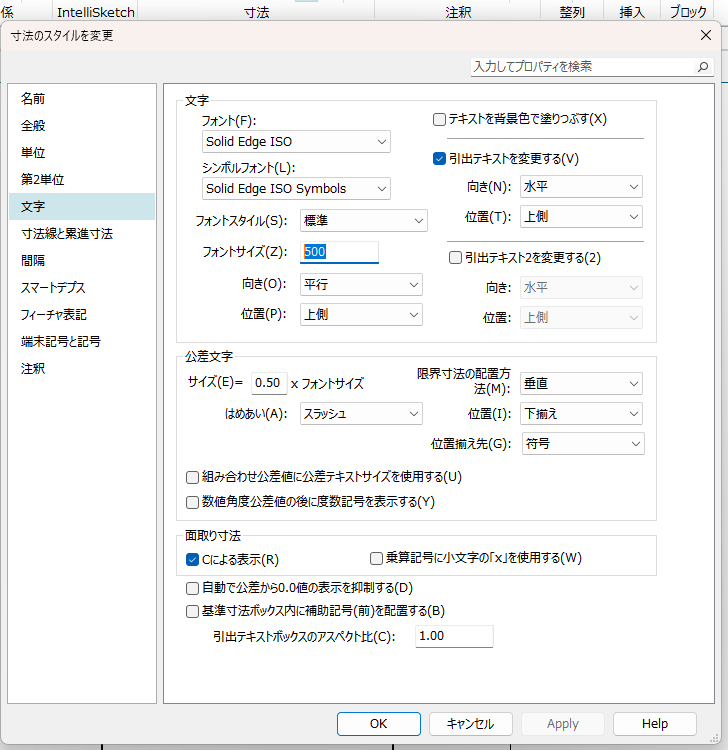
Task: Click the キャンセル button
Action: 471,724
